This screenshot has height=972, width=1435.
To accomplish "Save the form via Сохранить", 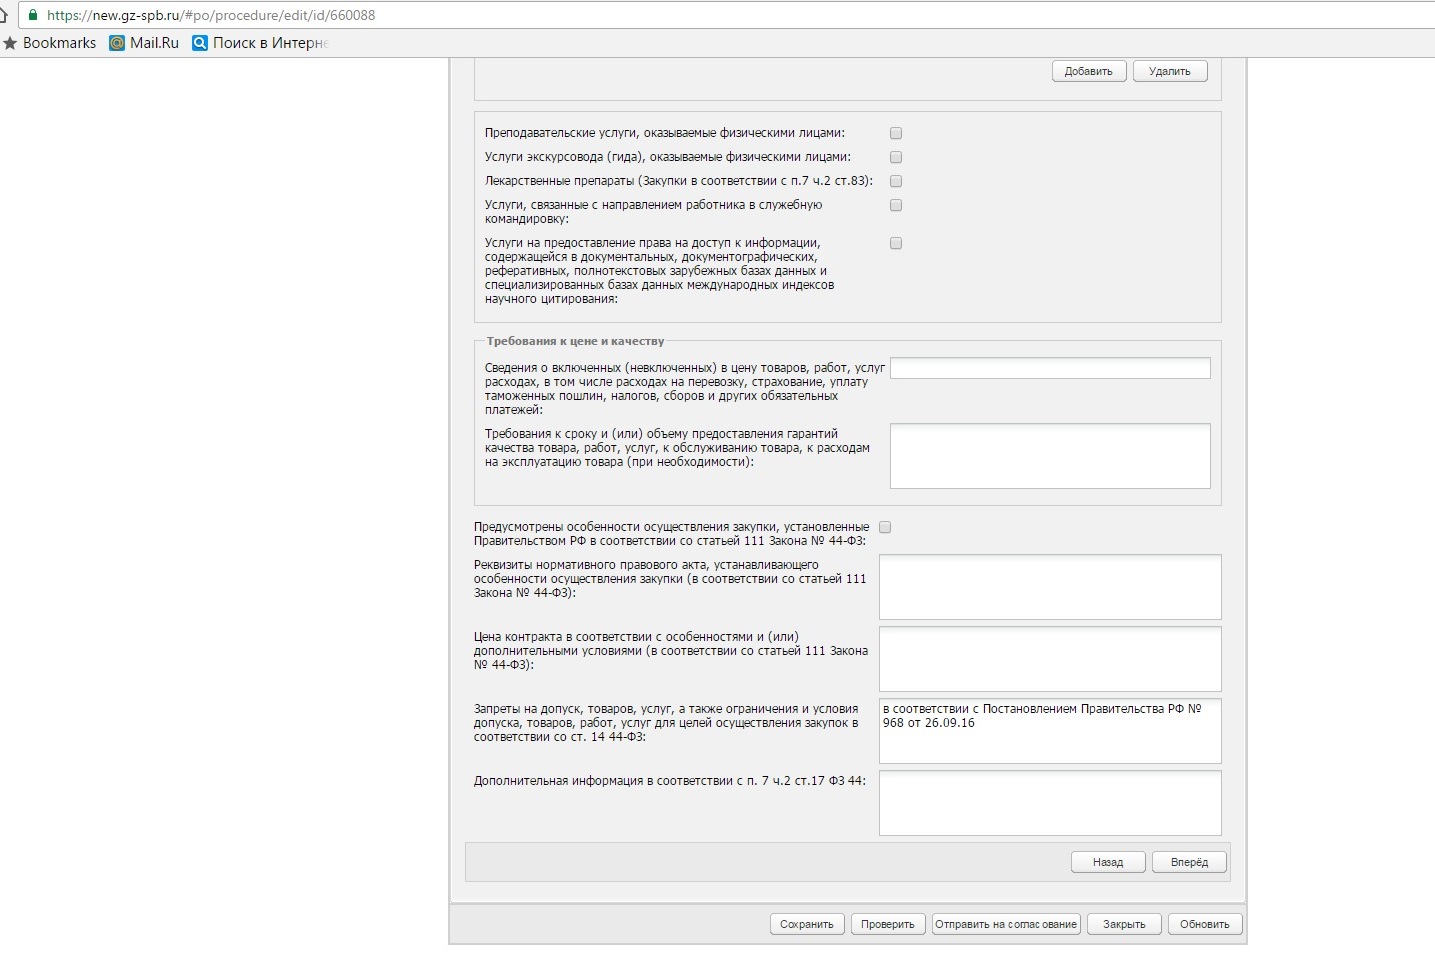I will click(807, 924).
